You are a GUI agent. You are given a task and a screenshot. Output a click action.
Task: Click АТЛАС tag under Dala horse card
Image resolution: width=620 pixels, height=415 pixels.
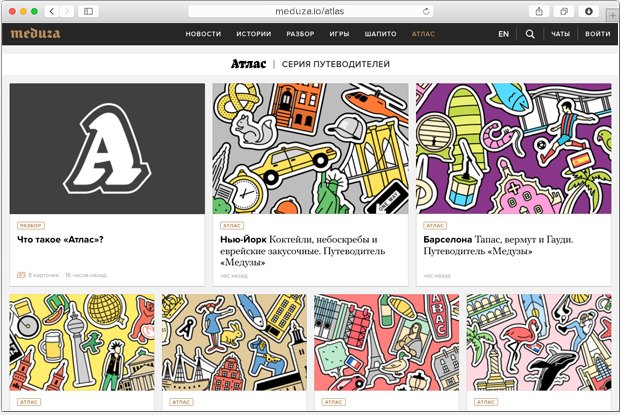pyautogui.click(x=181, y=402)
